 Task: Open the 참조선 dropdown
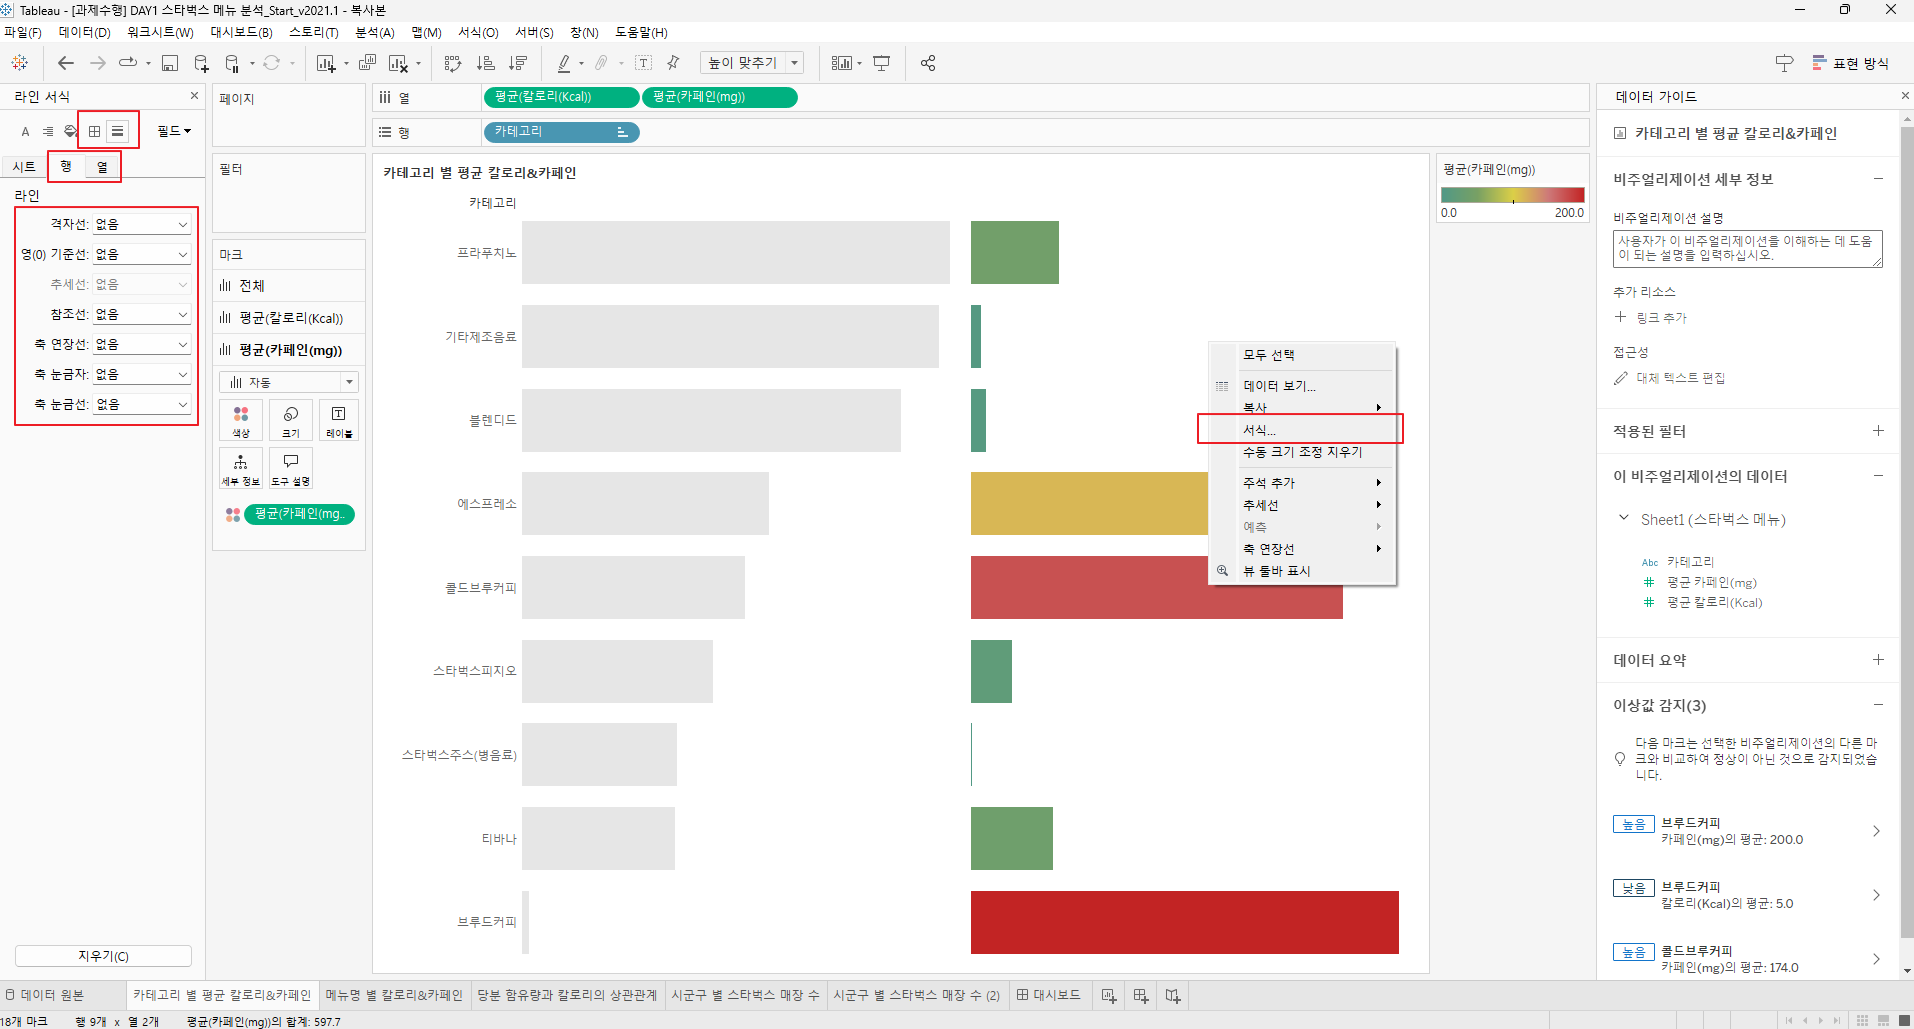coord(141,314)
